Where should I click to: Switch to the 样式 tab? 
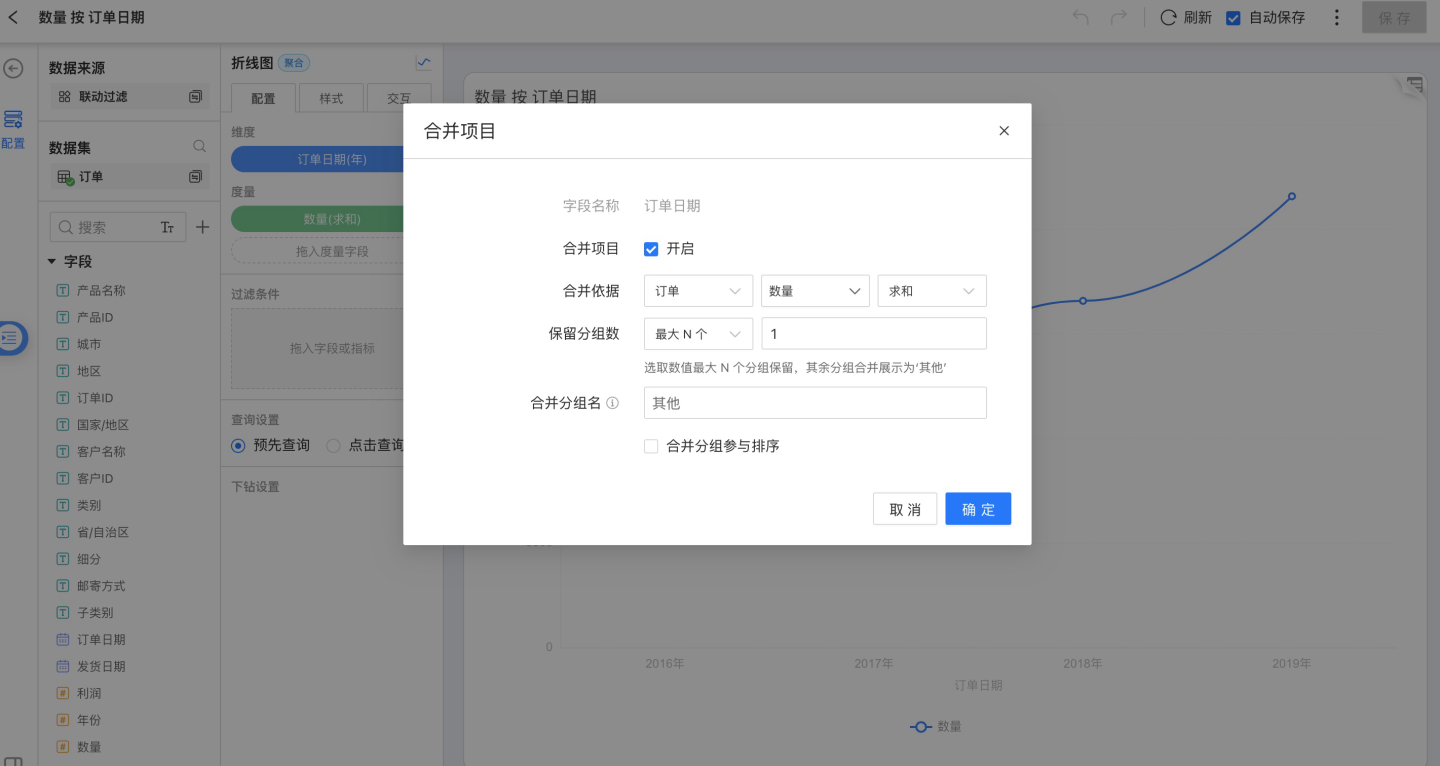pyautogui.click(x=331, y=98)
